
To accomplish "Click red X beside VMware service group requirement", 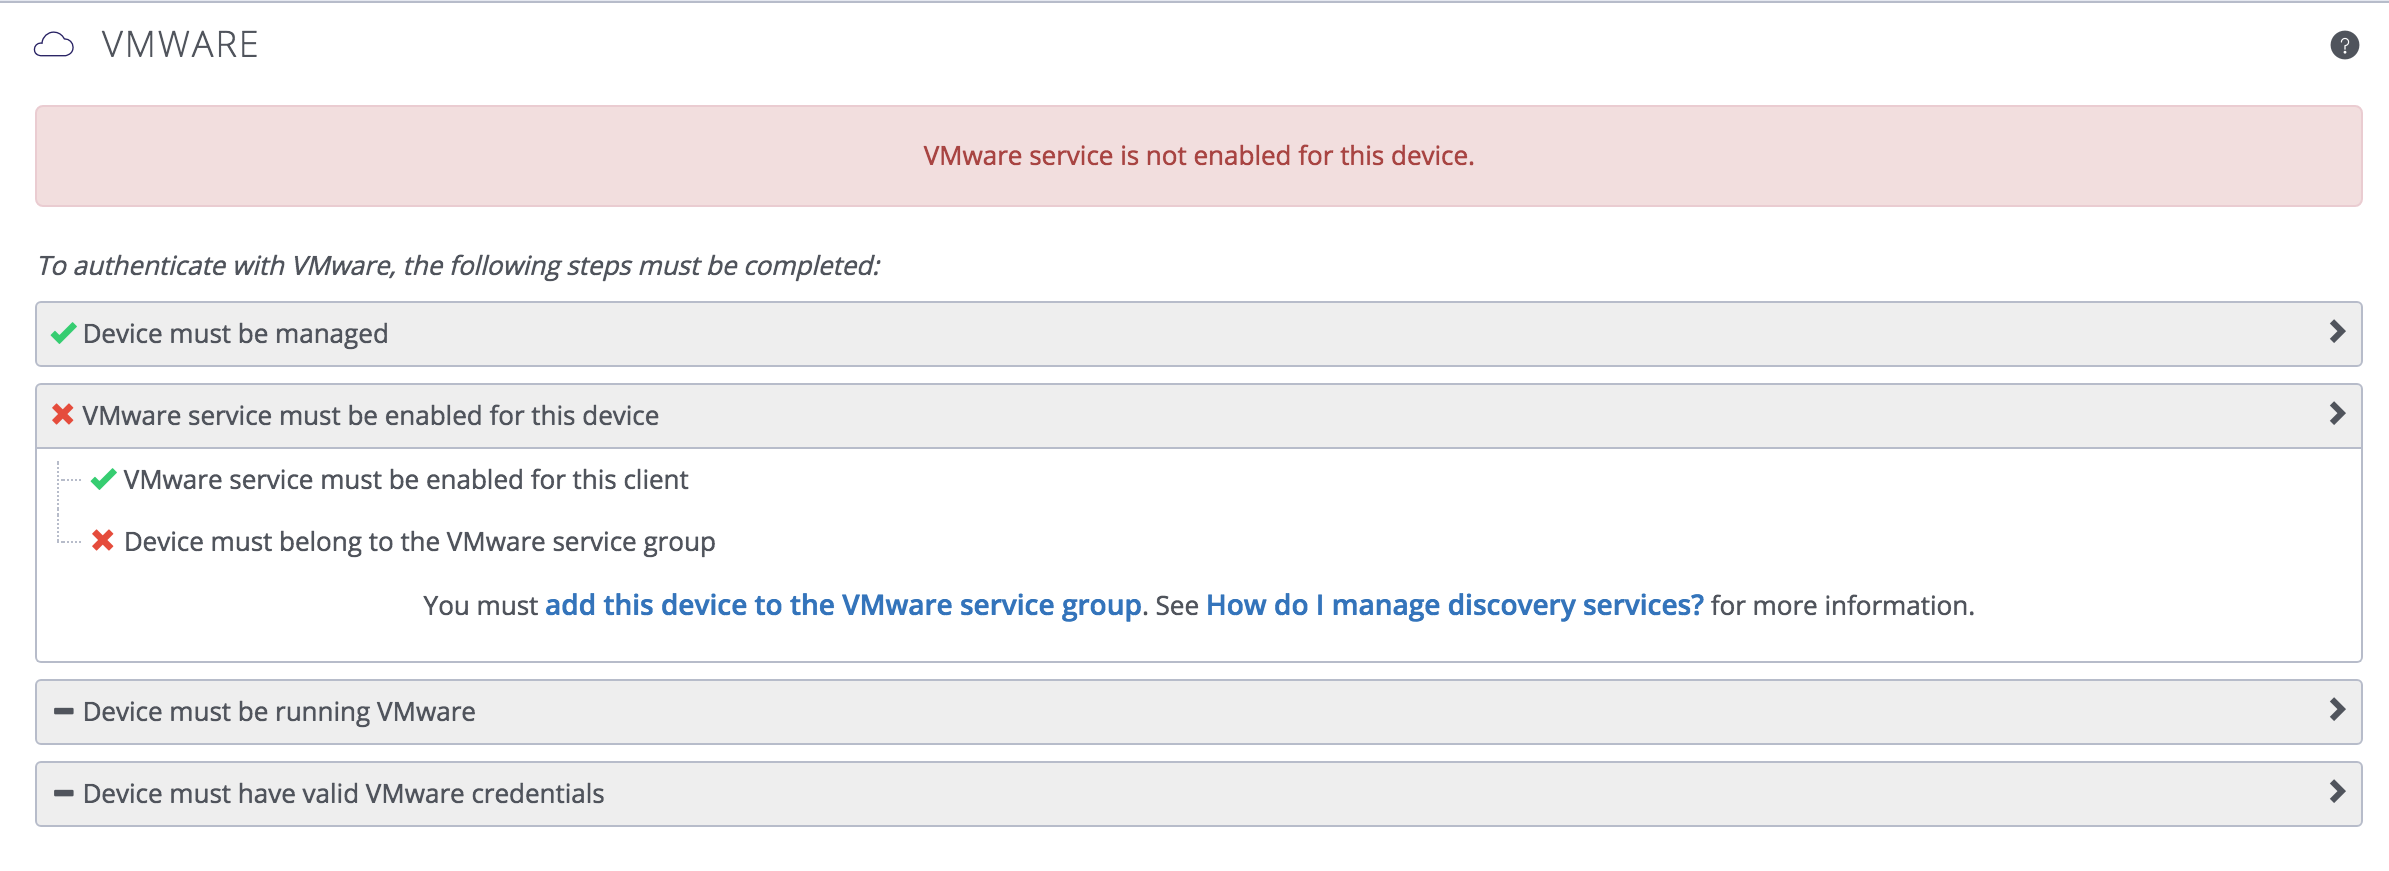I will tap(102, 541).
